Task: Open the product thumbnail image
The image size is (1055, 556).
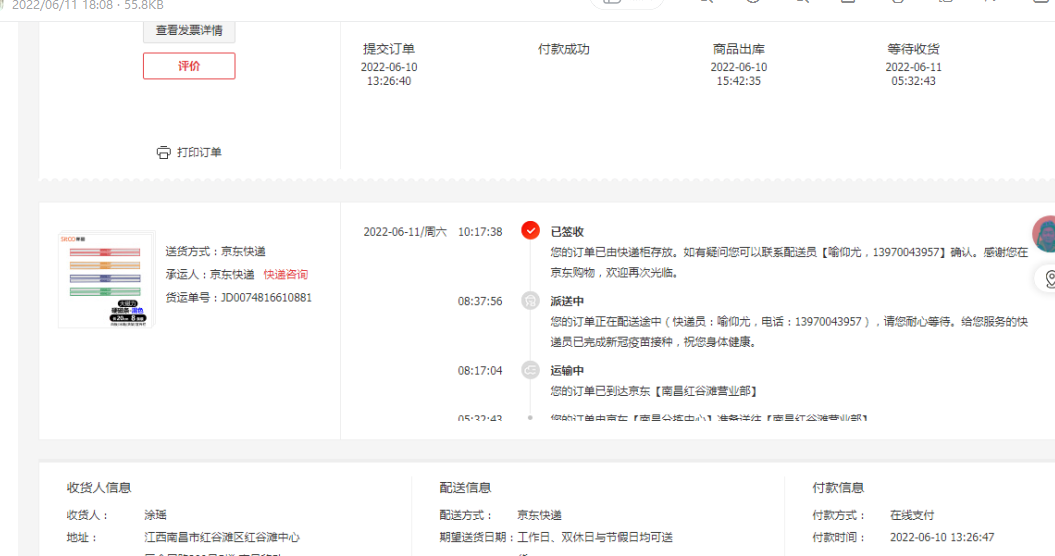Action: [x=106, y=279]
